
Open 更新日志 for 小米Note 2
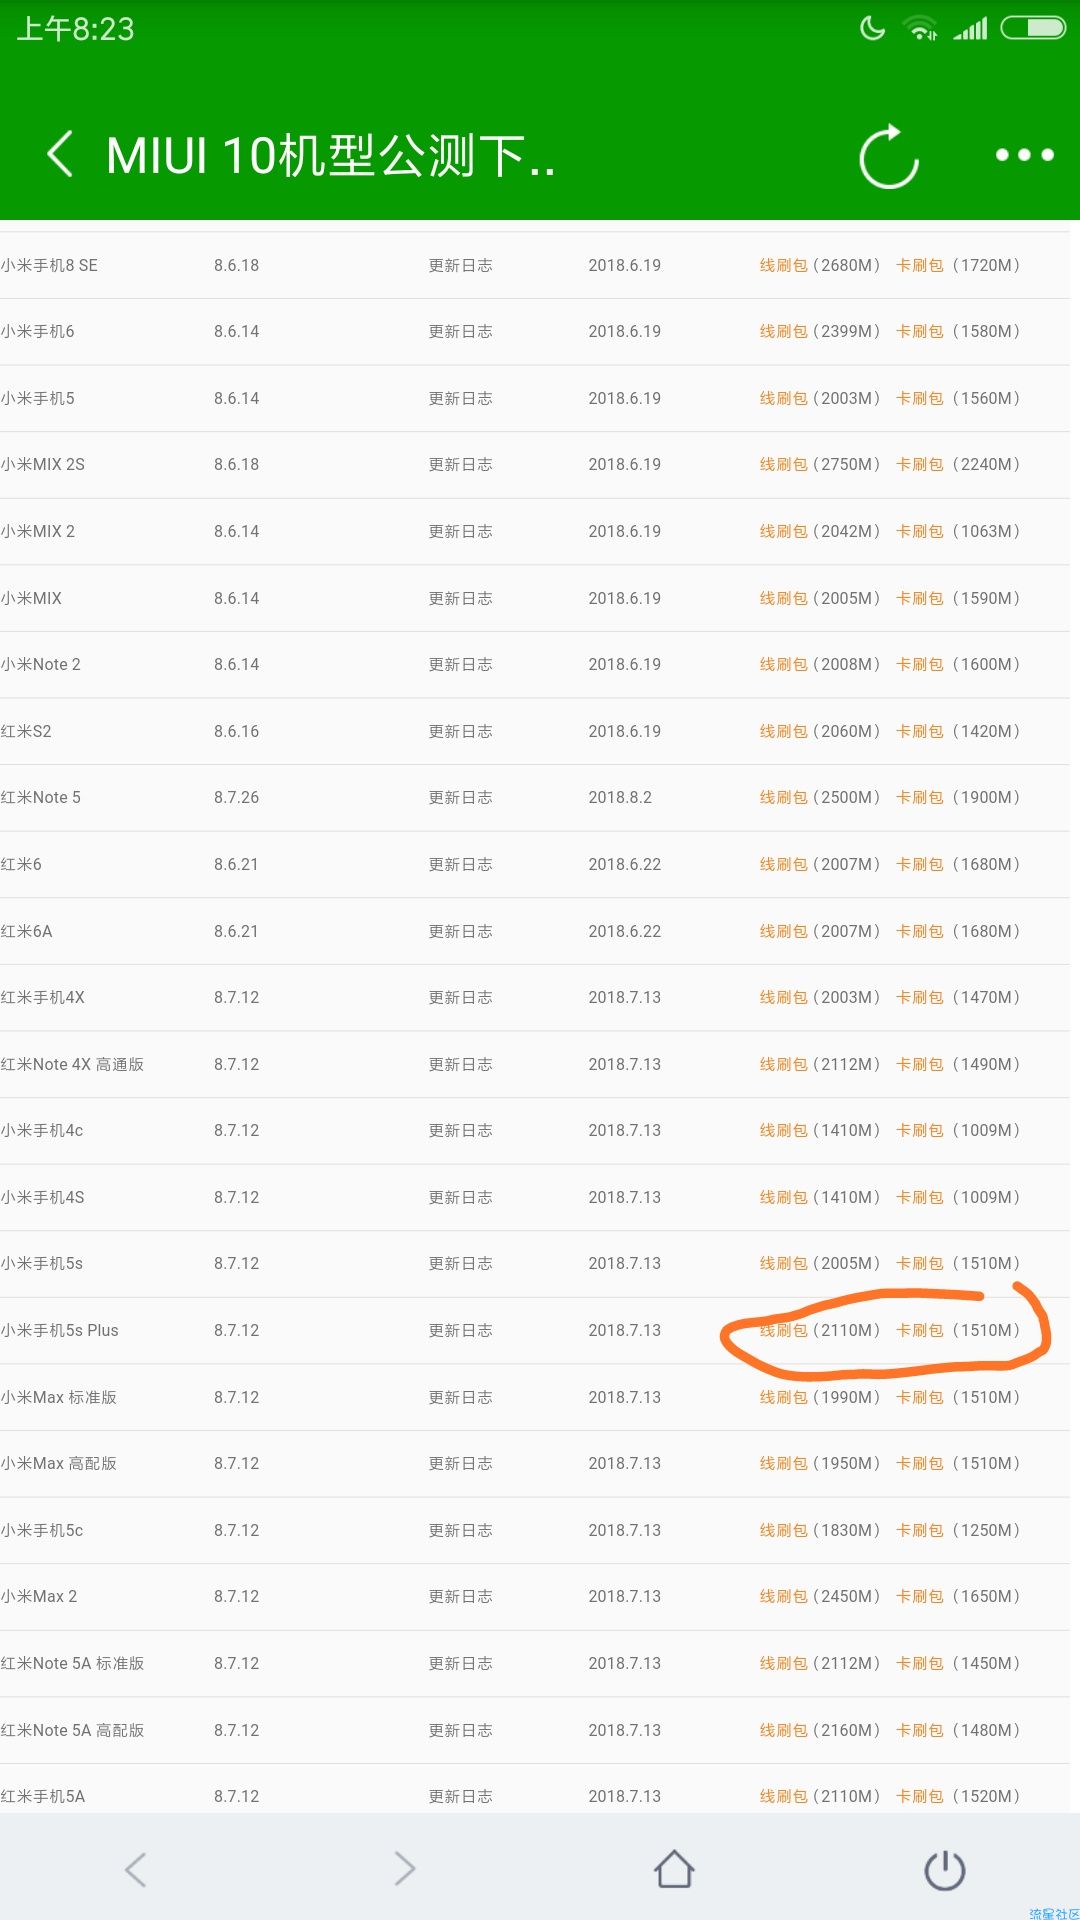tap(460, 664)
